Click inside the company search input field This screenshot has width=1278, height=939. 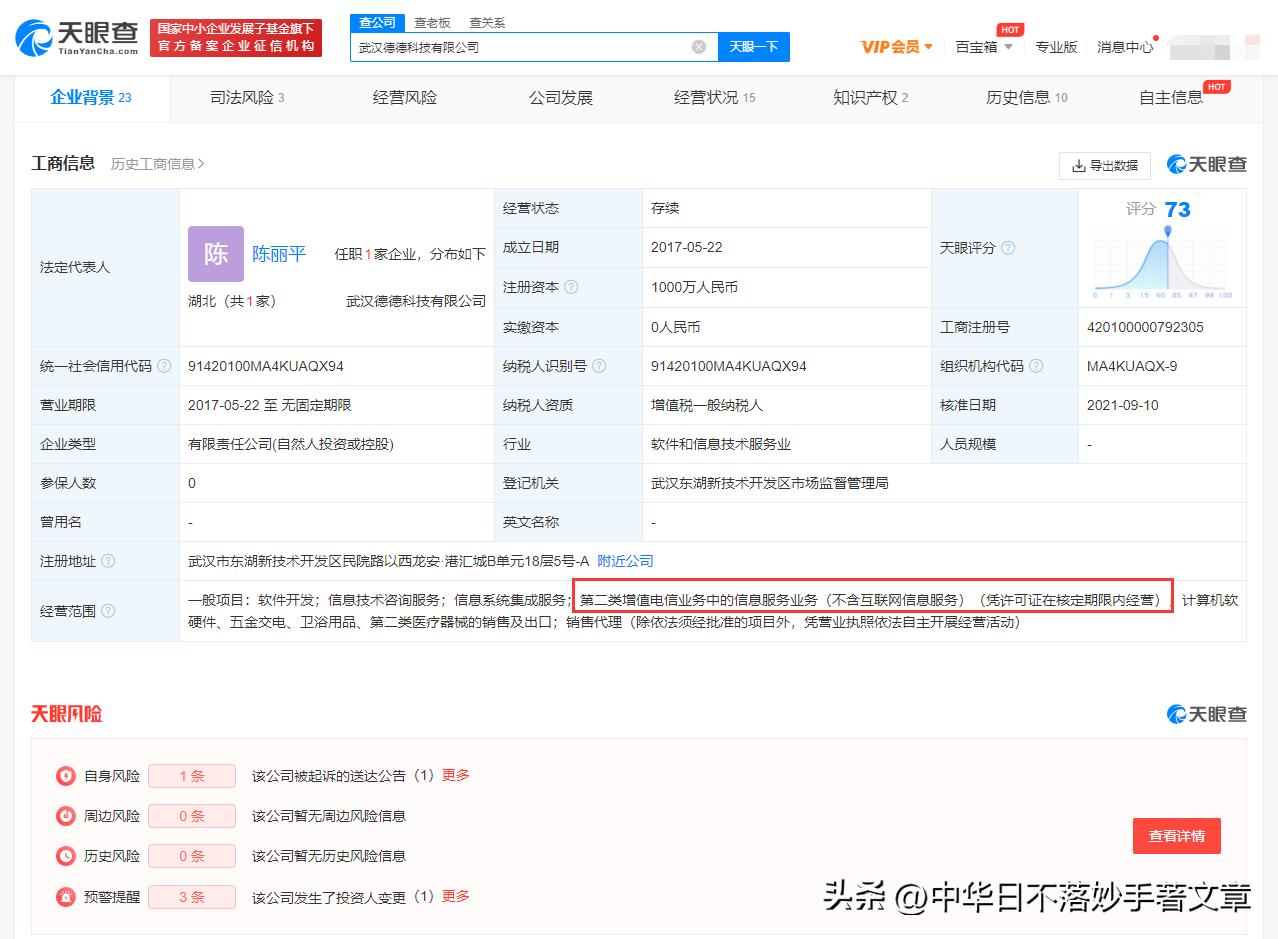tap(520, 46)
